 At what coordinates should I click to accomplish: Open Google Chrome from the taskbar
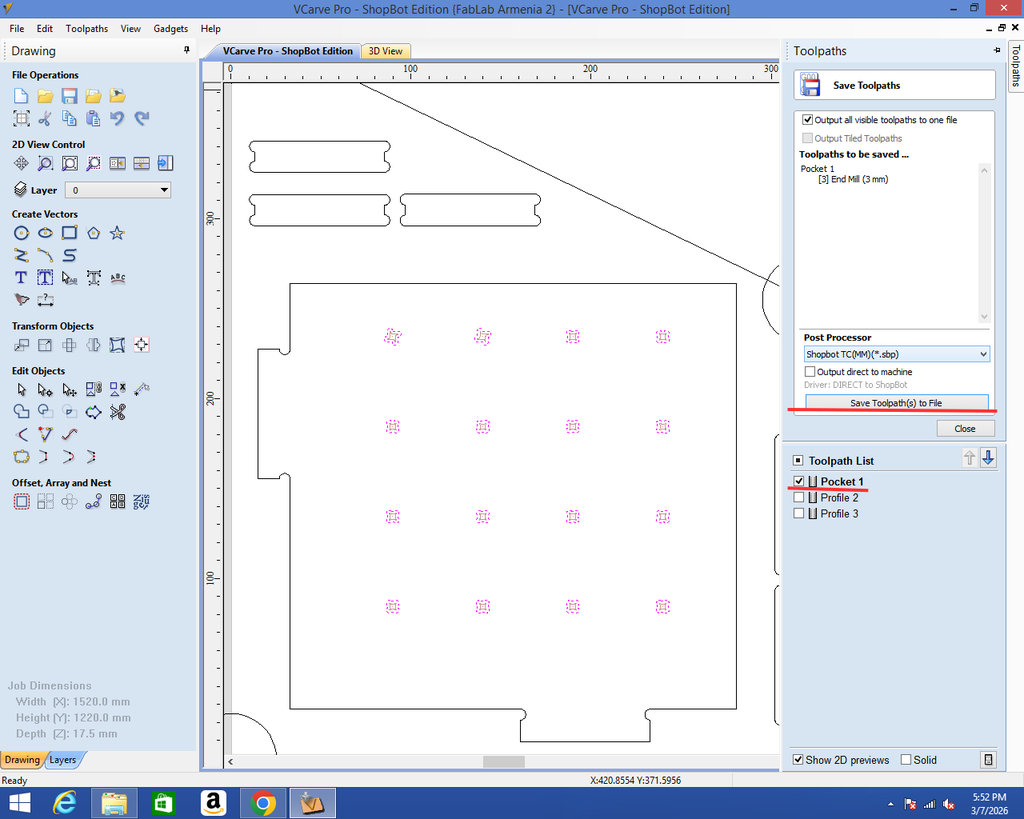pos(263,803)
